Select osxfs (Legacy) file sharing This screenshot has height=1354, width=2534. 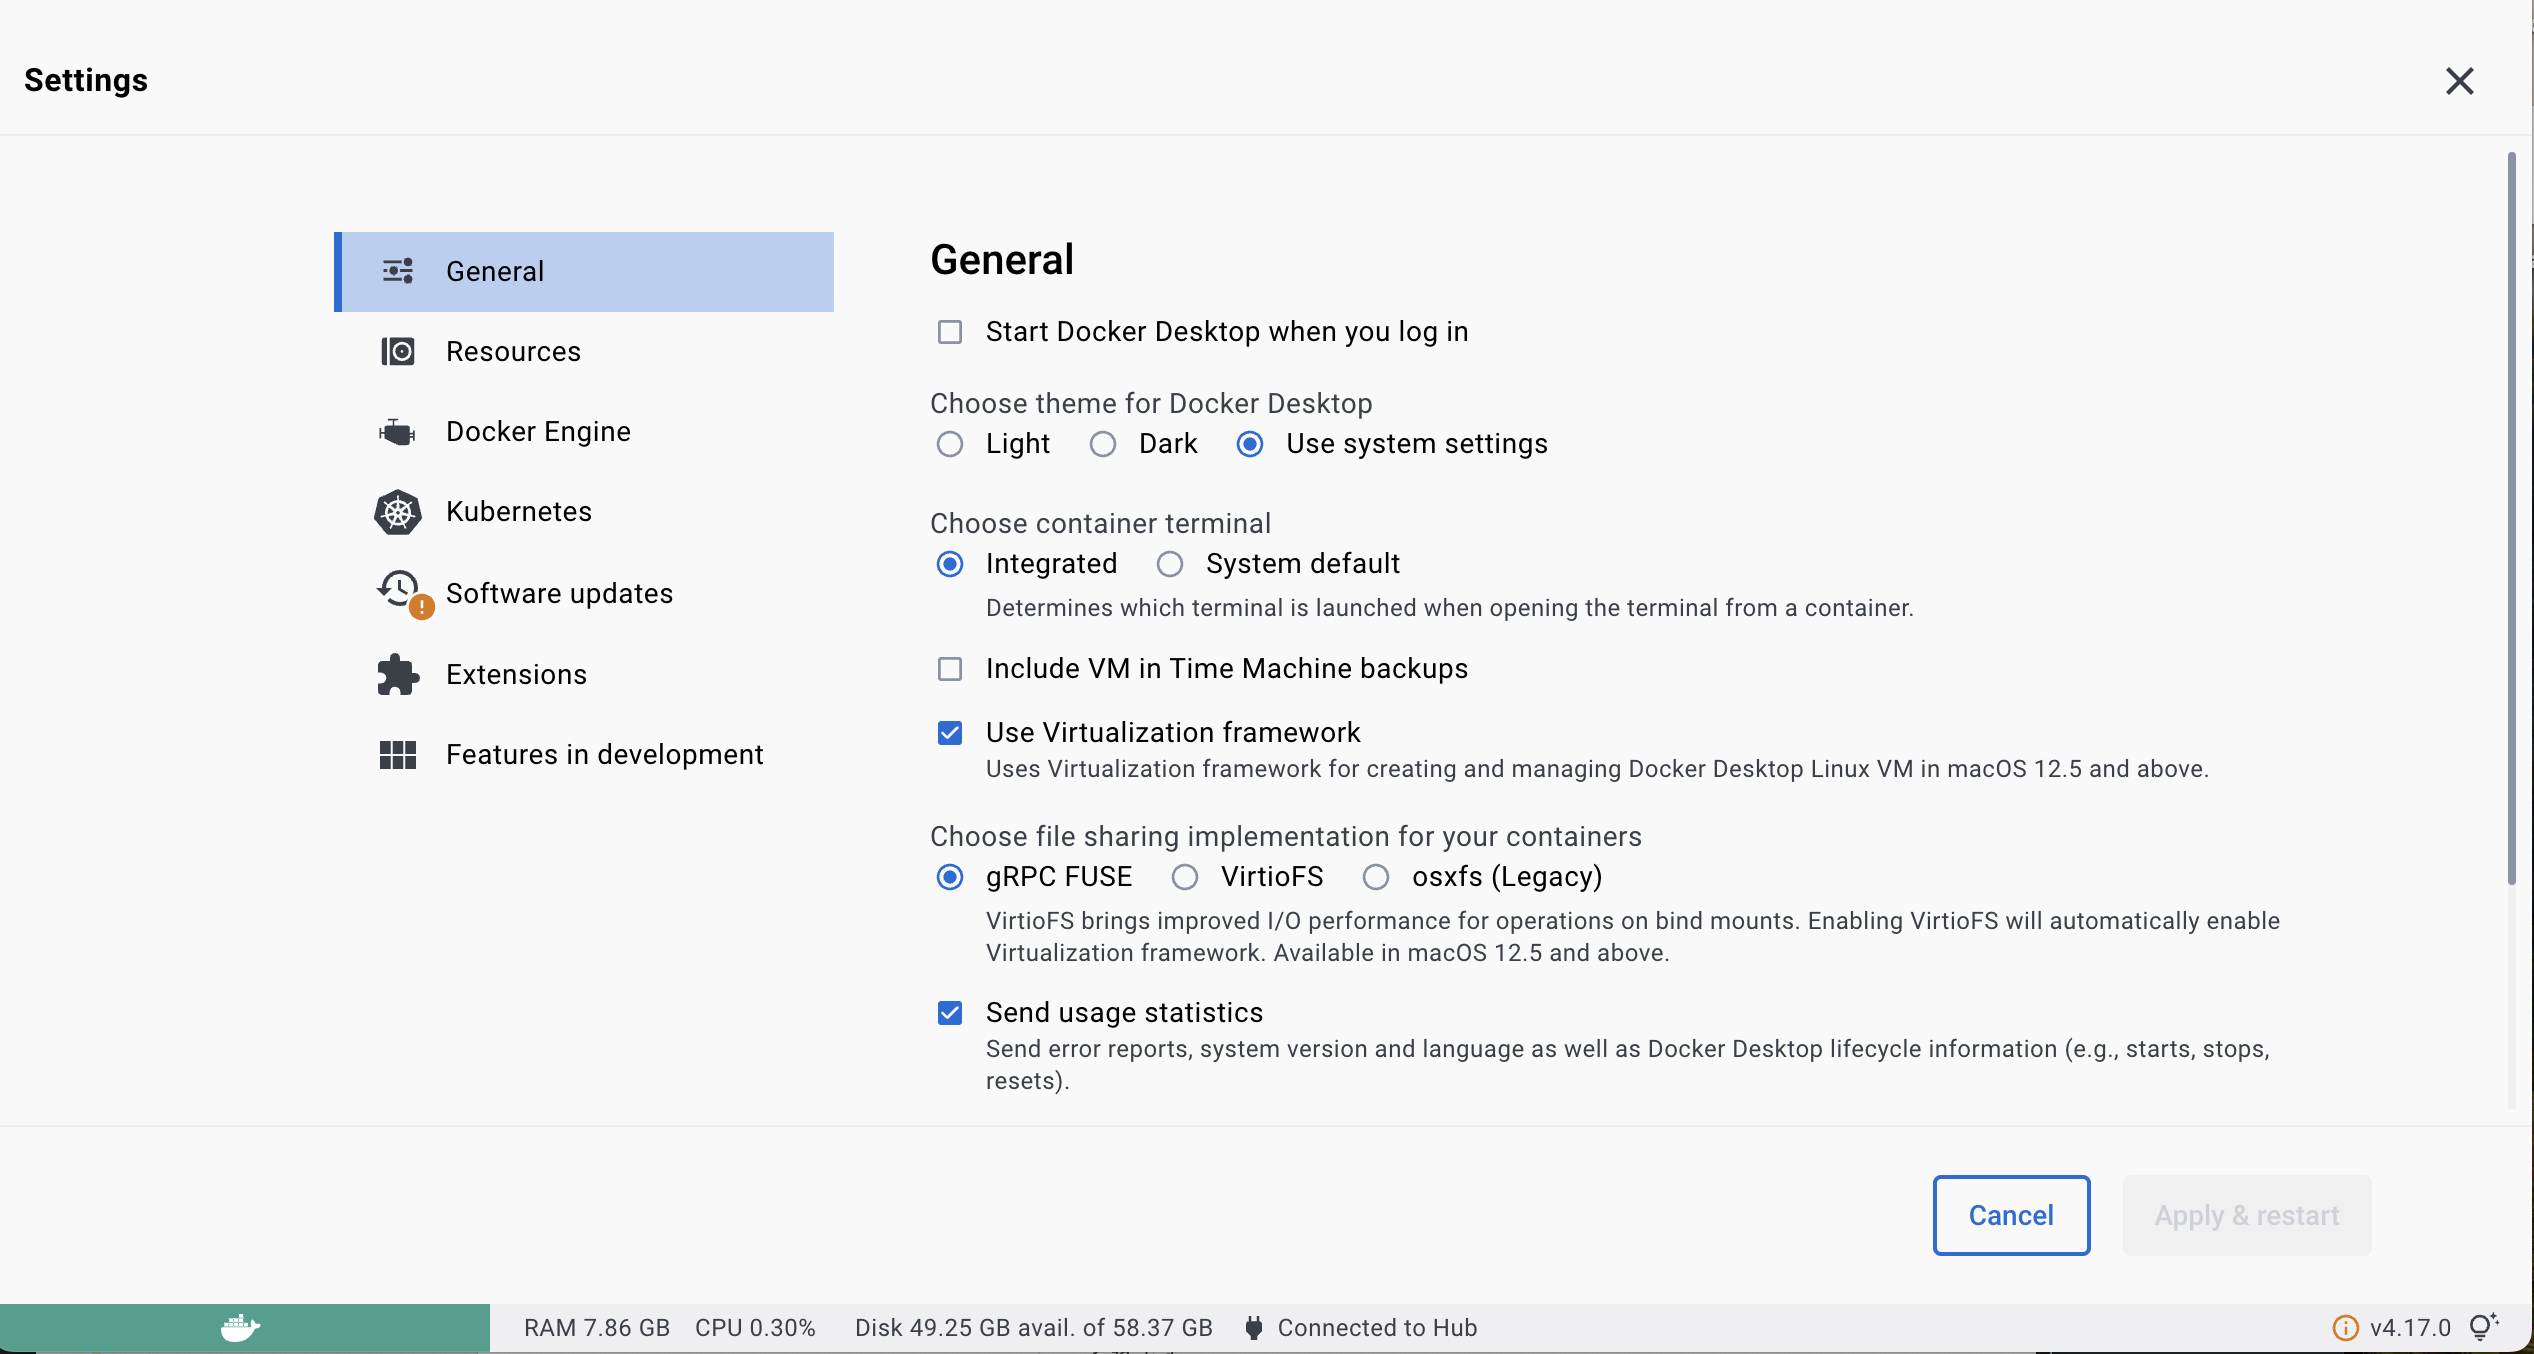click(x=1376, y=877)
